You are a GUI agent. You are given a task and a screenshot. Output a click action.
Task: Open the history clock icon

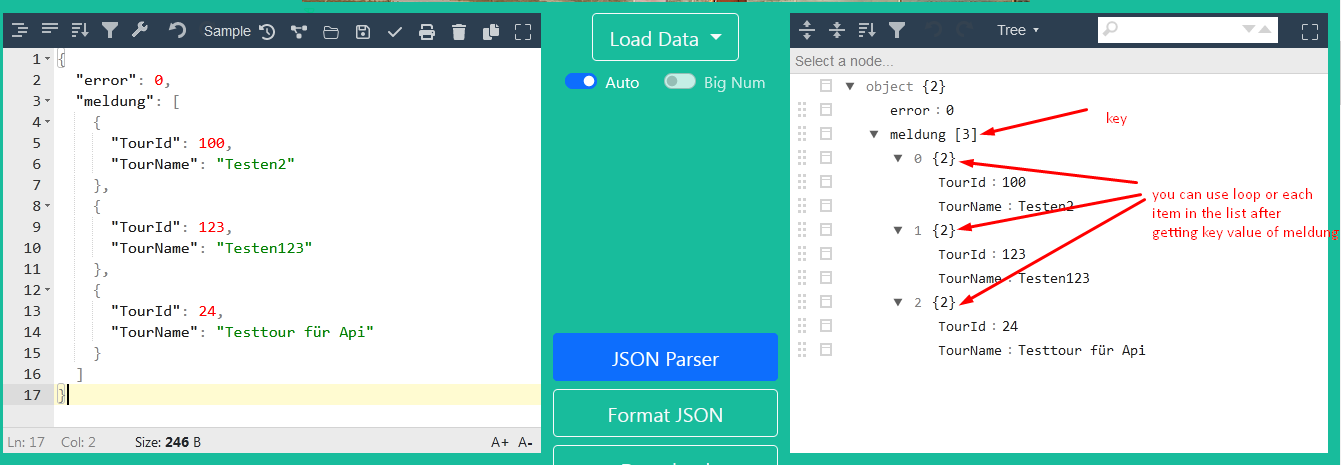[267, 31]
